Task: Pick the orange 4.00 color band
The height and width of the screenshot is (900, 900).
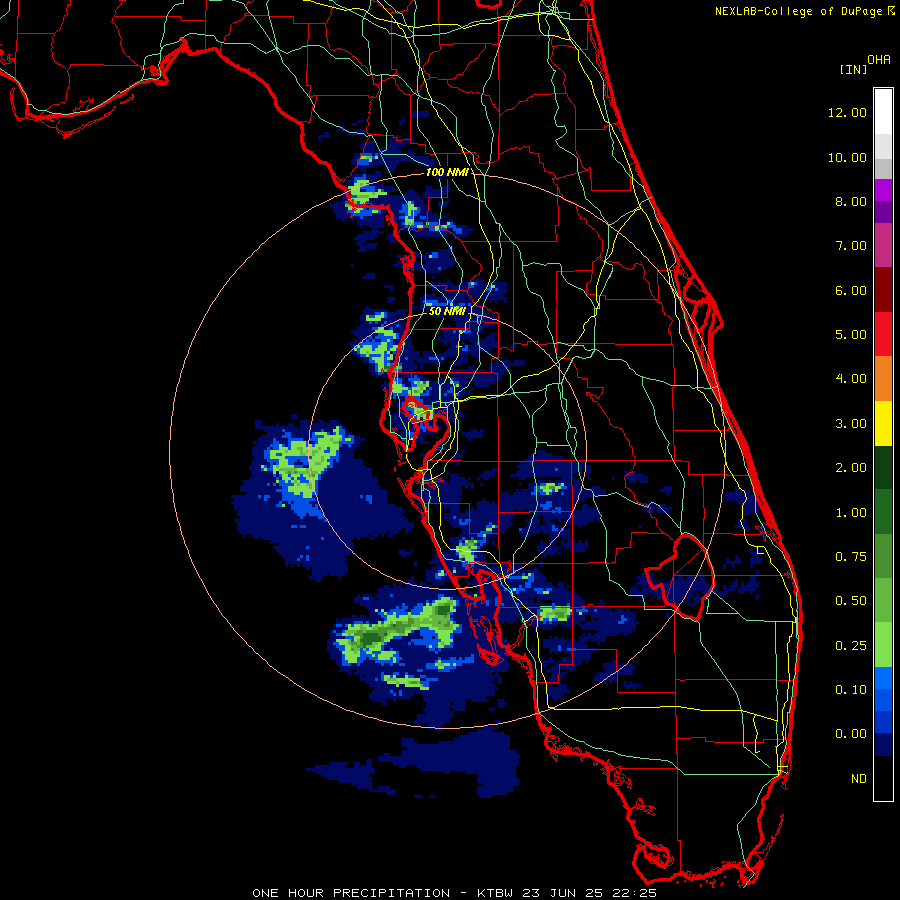Action: (x=883, y=379)
